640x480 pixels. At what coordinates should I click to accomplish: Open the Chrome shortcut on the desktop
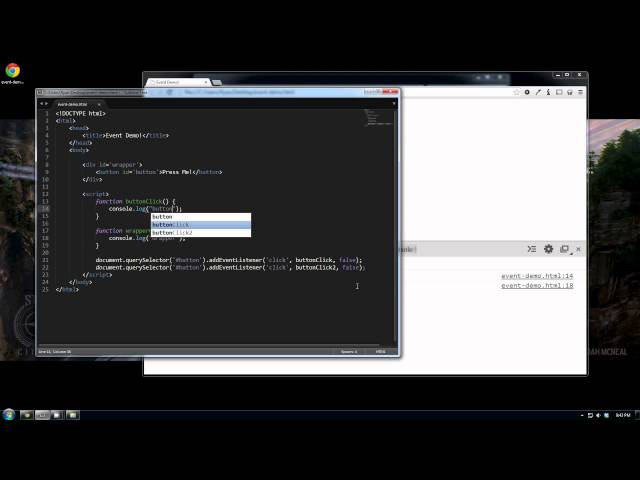click(13, 74)
